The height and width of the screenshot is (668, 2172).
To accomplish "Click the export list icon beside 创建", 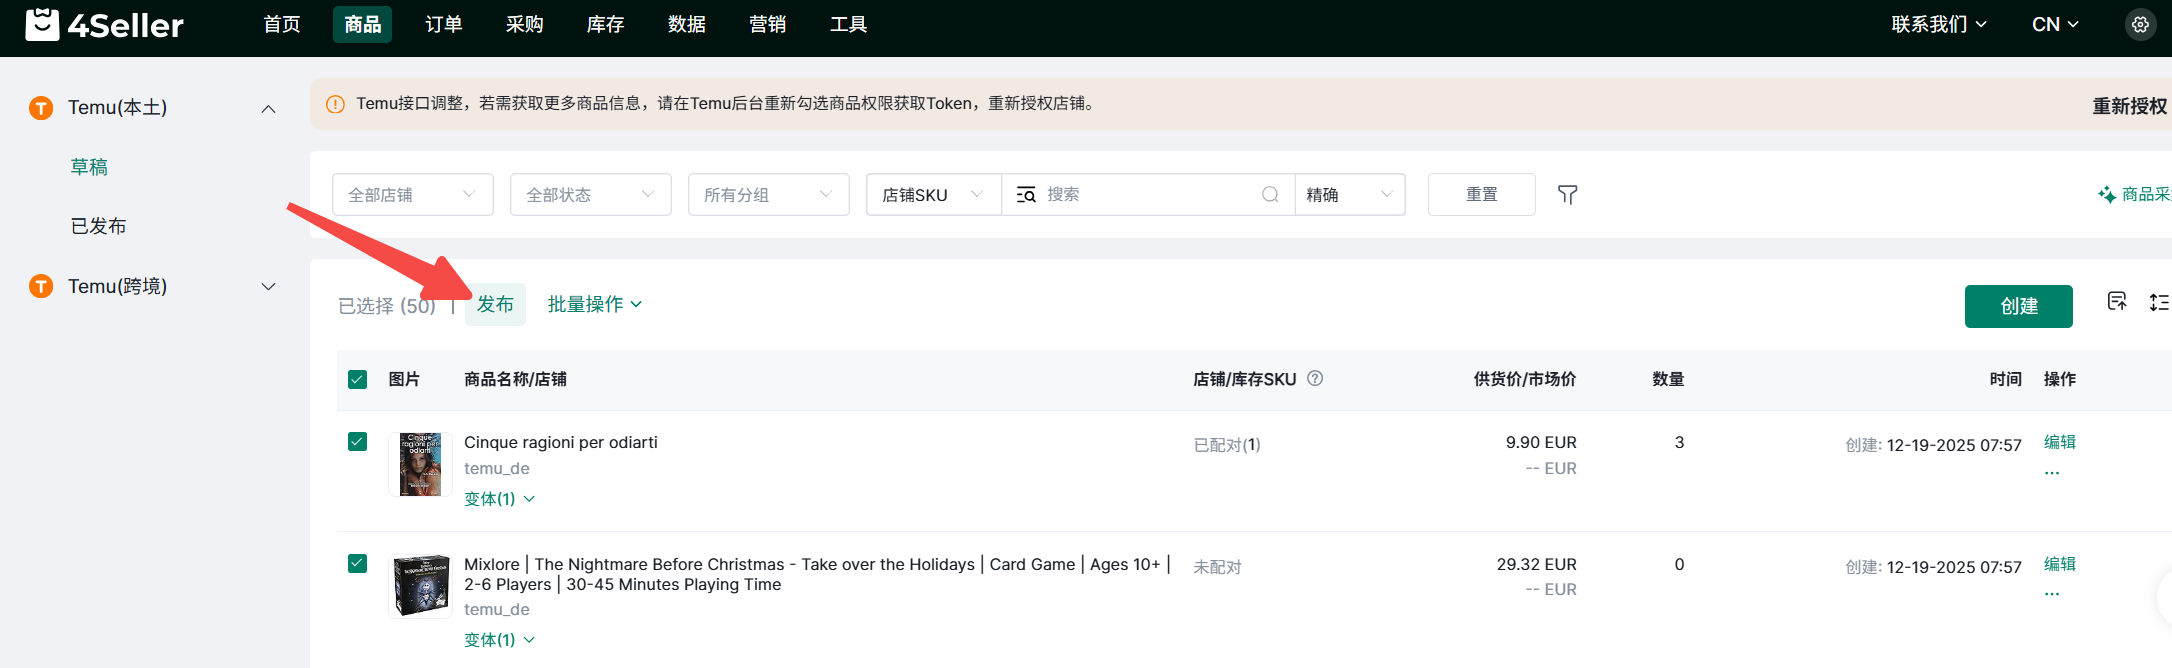I will pos(2116,302).
